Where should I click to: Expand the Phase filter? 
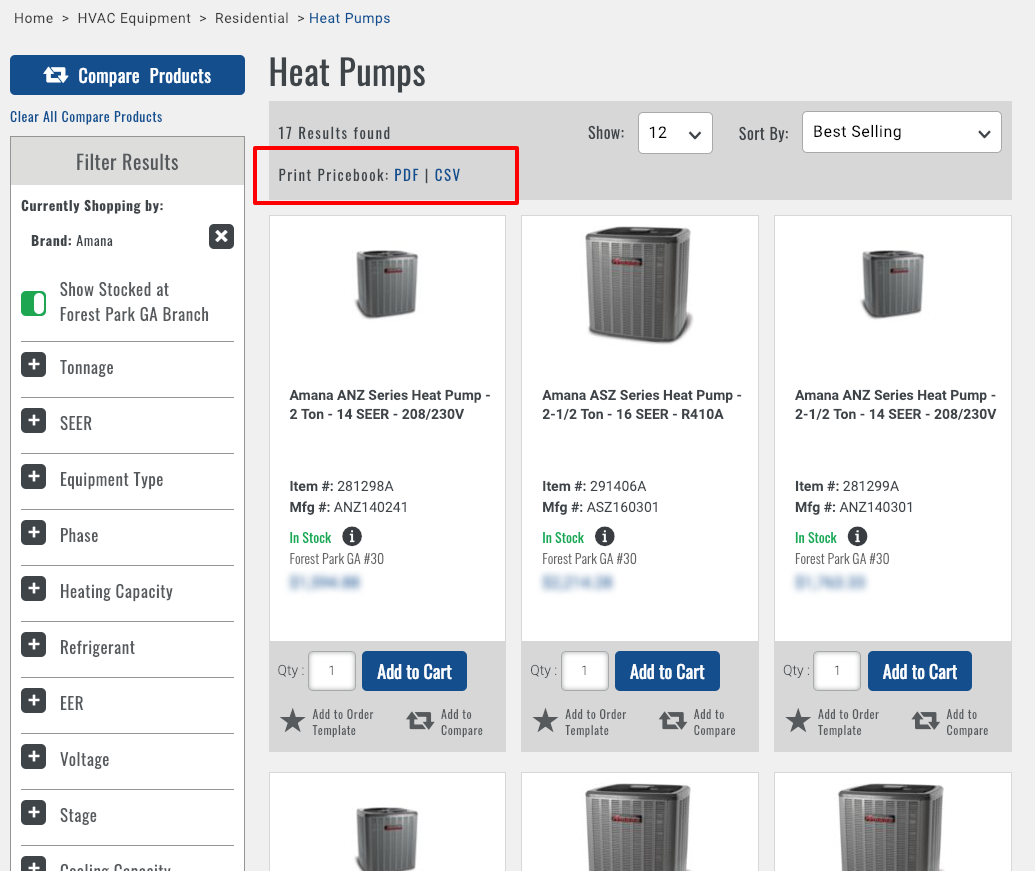coord(34,532)
